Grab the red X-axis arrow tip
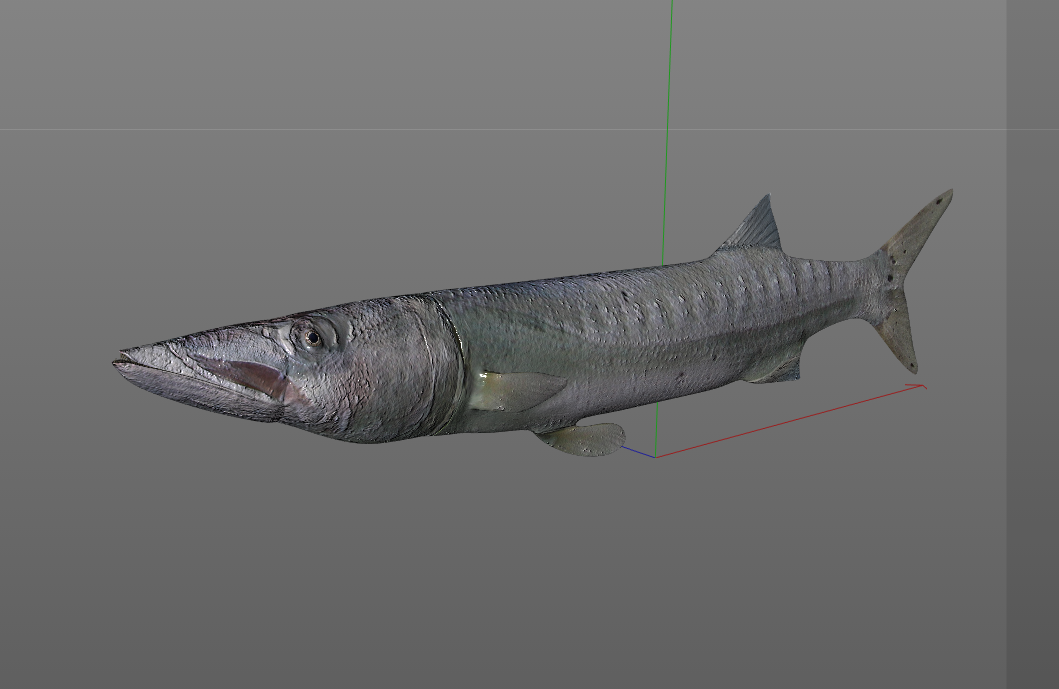This screenshot has width=1059, height=689. click(x=920, y=386)
